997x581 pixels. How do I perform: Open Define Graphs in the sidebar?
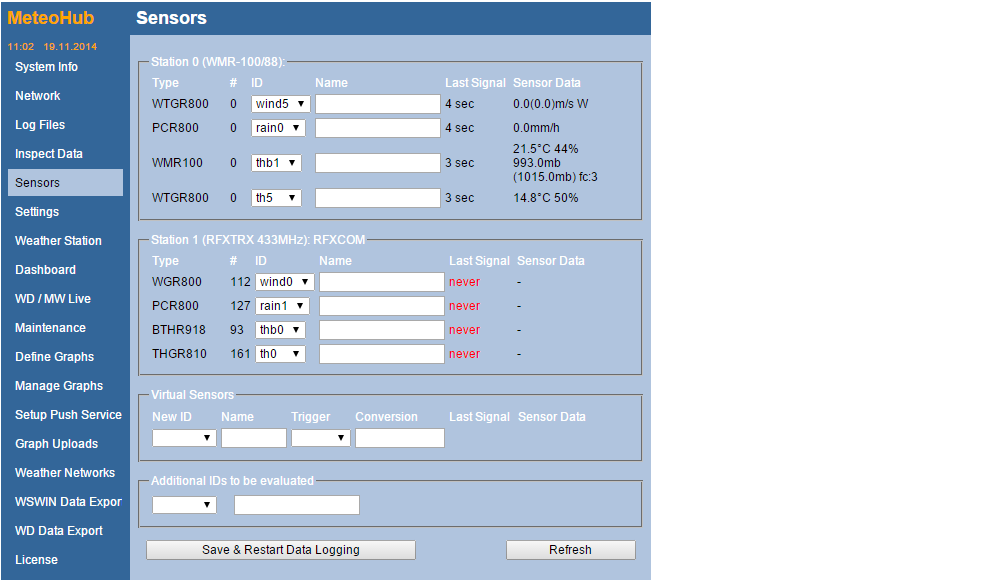[x=54, y=357]
